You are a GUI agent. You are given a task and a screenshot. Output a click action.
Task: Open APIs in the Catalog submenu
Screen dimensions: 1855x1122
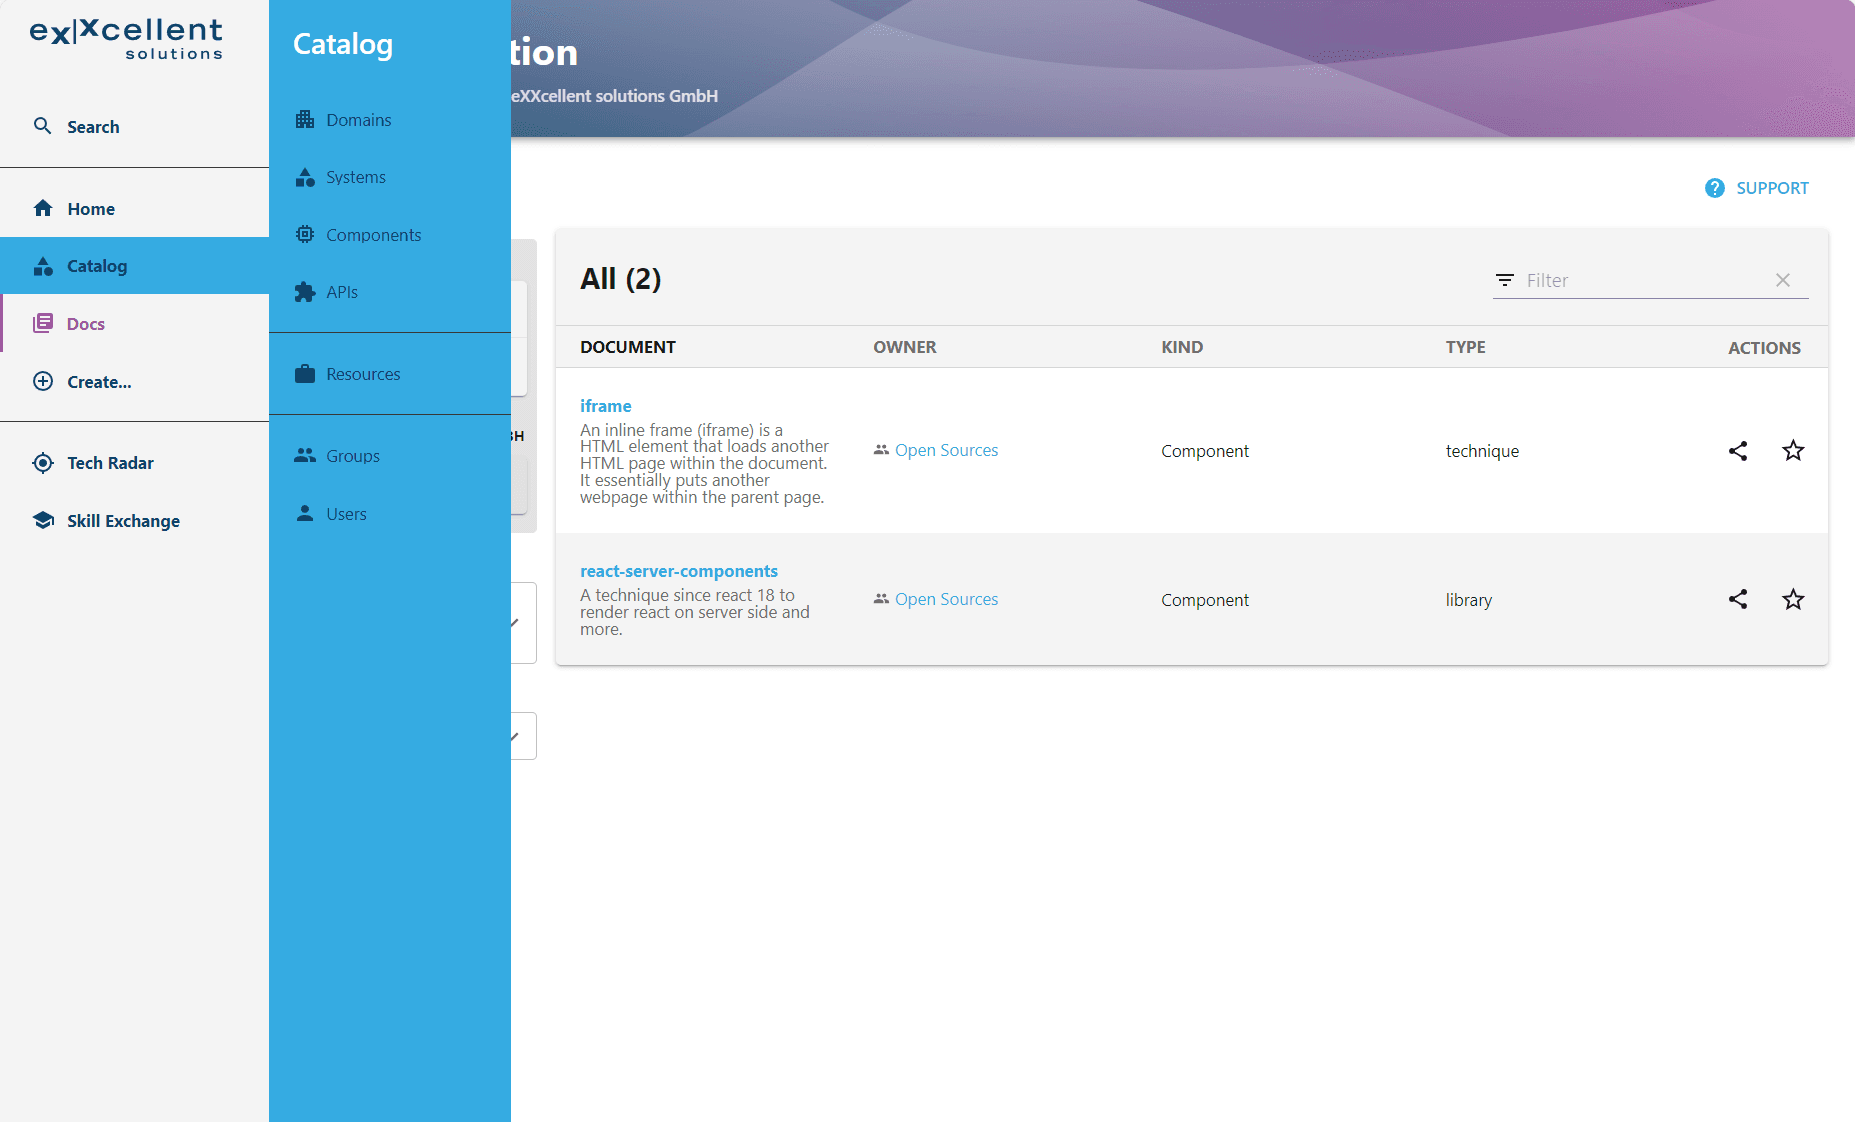coord(390,292)
